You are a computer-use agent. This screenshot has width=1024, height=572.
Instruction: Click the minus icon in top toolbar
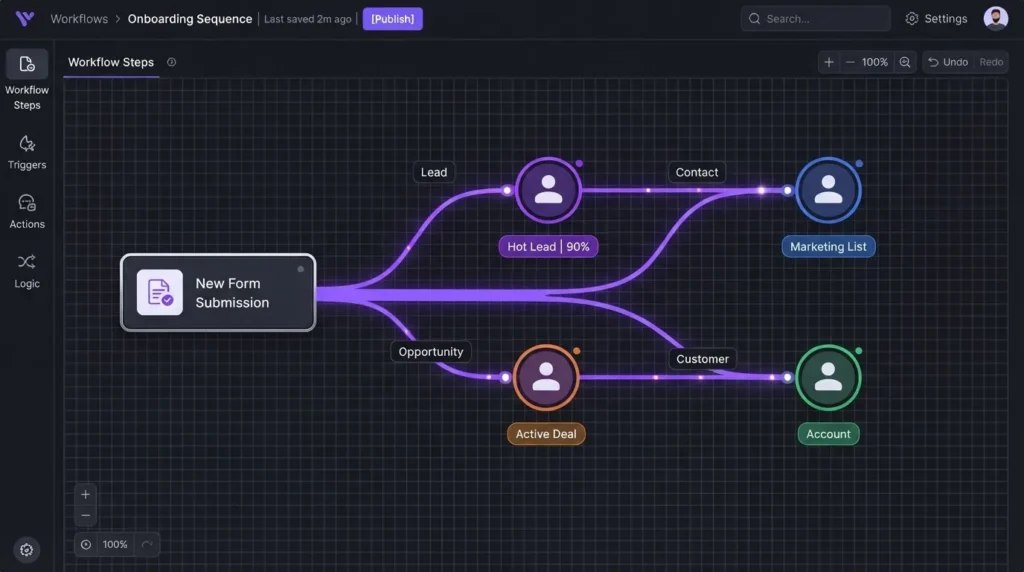pyautogui.click(x=850, y=62)
